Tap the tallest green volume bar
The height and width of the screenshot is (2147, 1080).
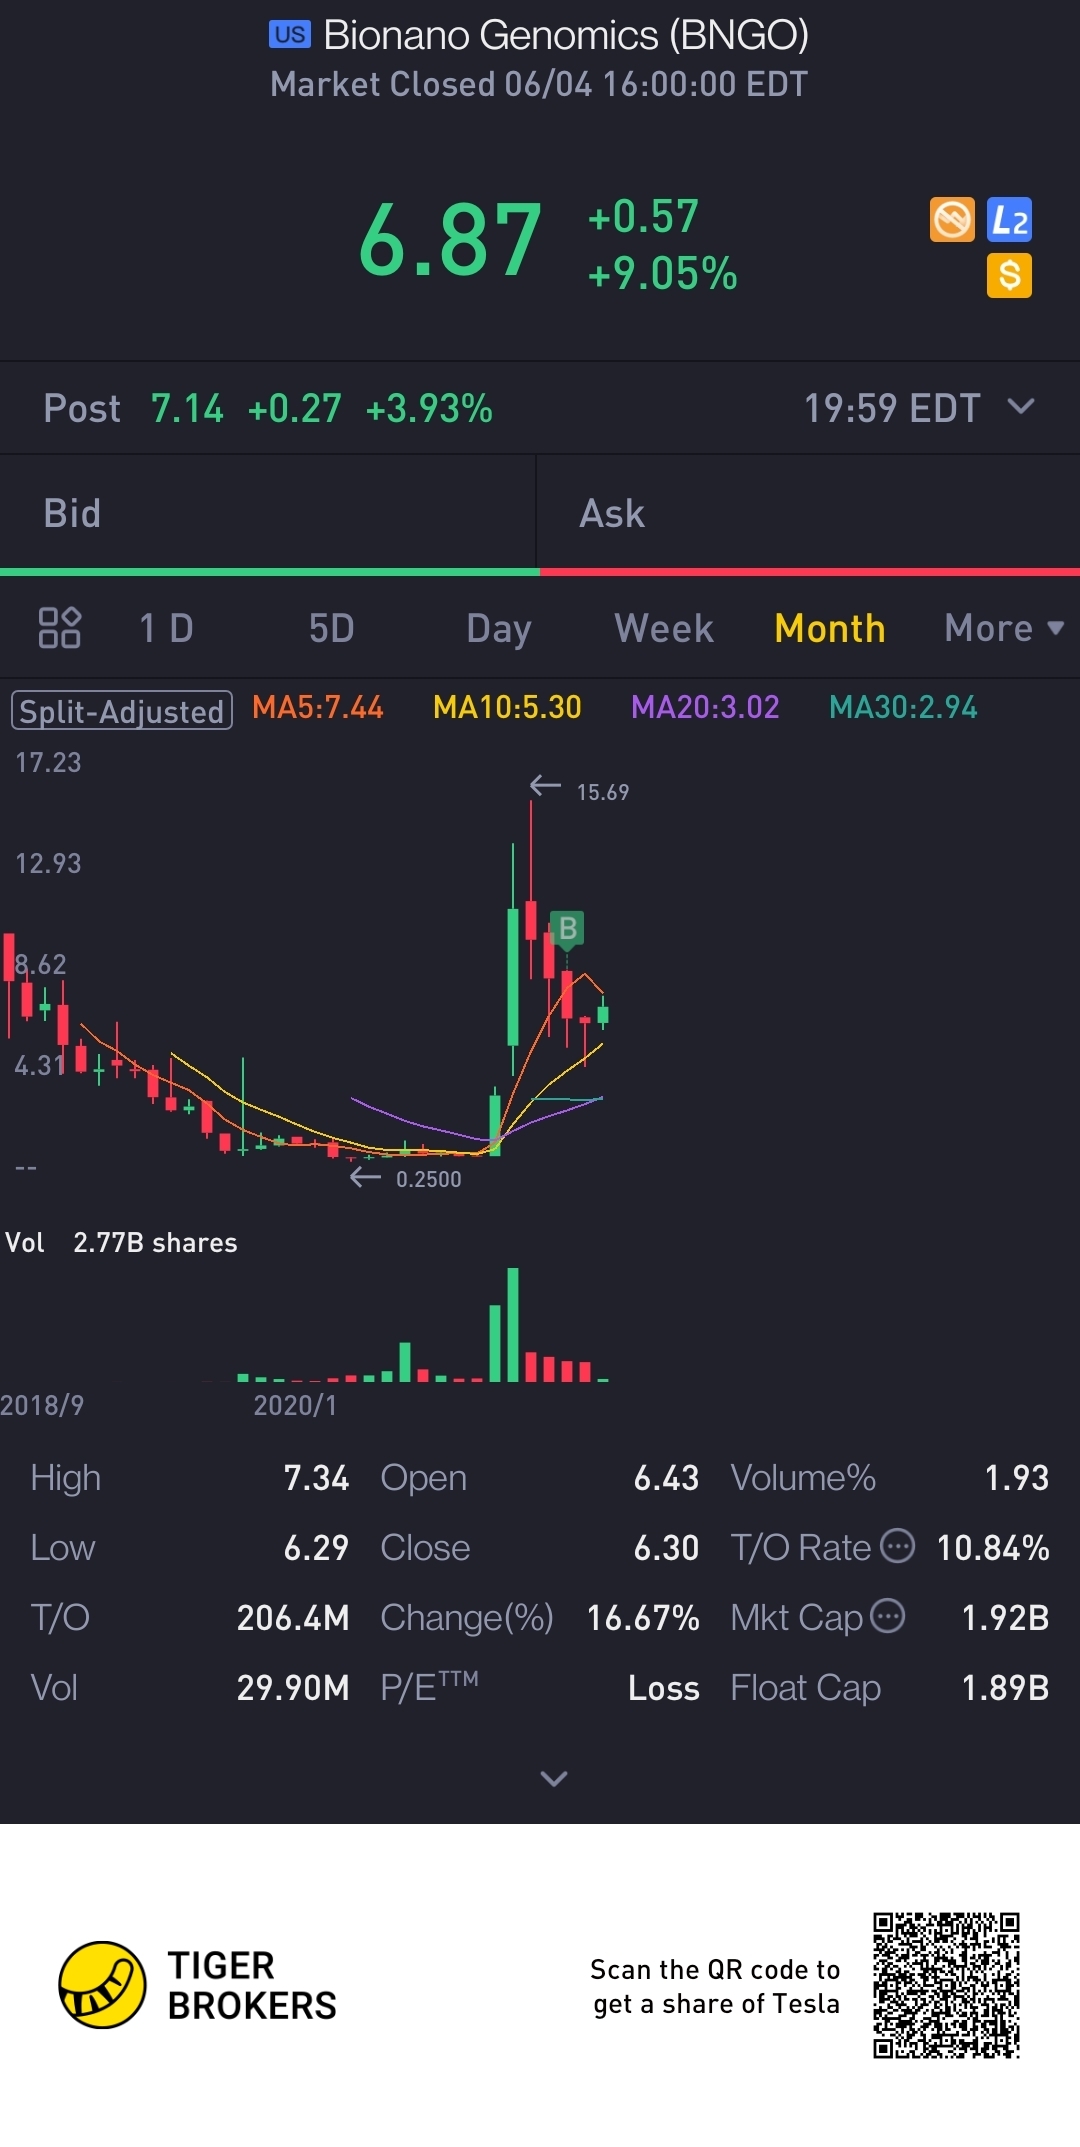pyautogui.click(x=513, y=1325)
